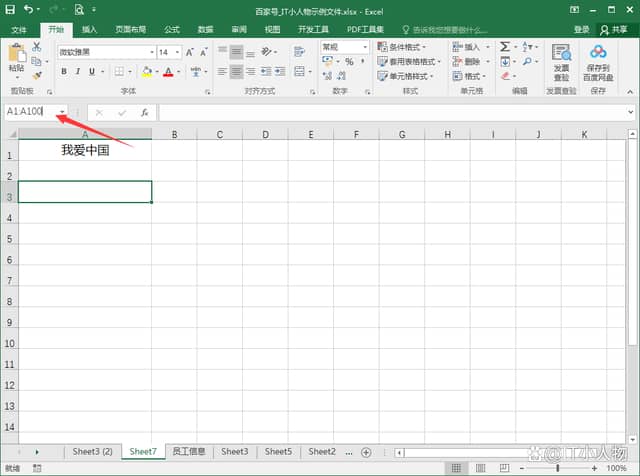Switch to the Data (数据) tab
This screenshot has height=476, width=640.
pyautogui.click(x=205, y=29)
